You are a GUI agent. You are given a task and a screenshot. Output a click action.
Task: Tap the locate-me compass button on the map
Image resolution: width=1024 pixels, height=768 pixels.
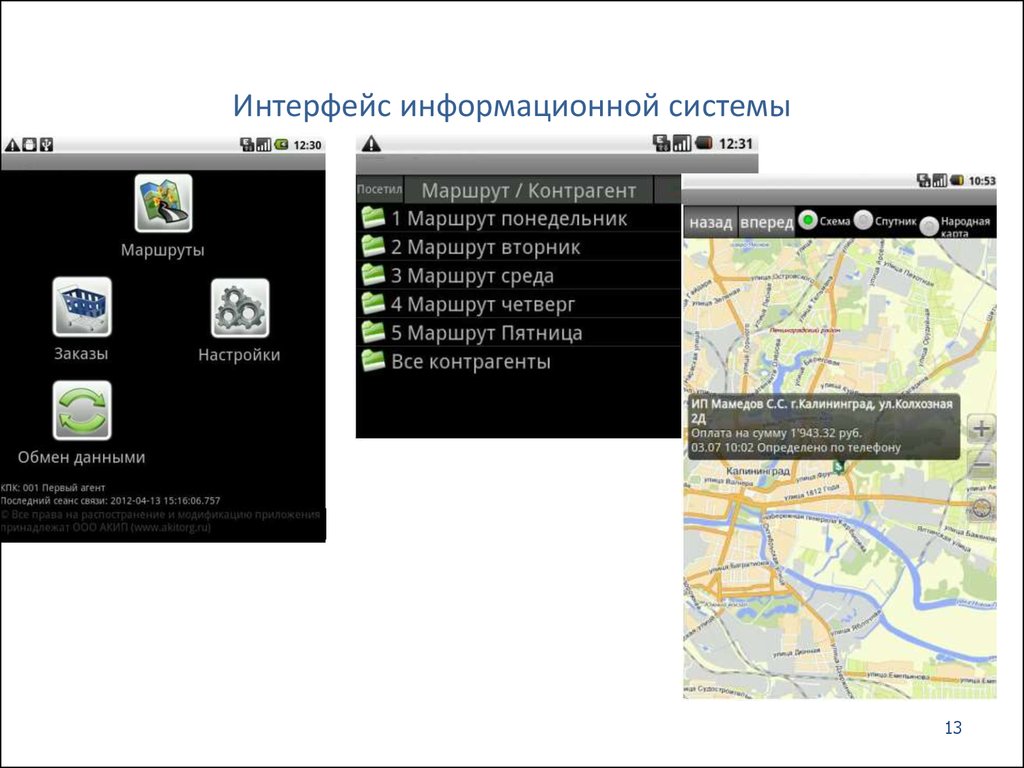pos(981,508)
